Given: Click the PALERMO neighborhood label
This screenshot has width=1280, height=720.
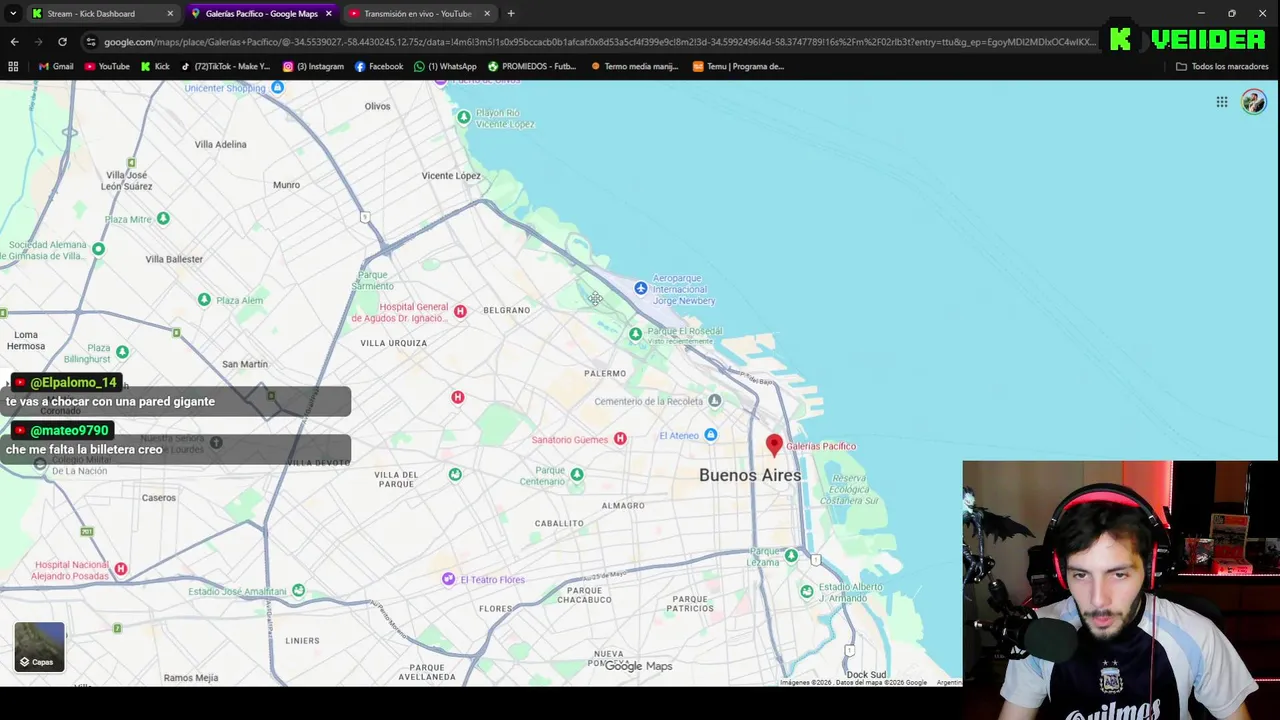Looking at the screenshot, I should tap(605, 373).
